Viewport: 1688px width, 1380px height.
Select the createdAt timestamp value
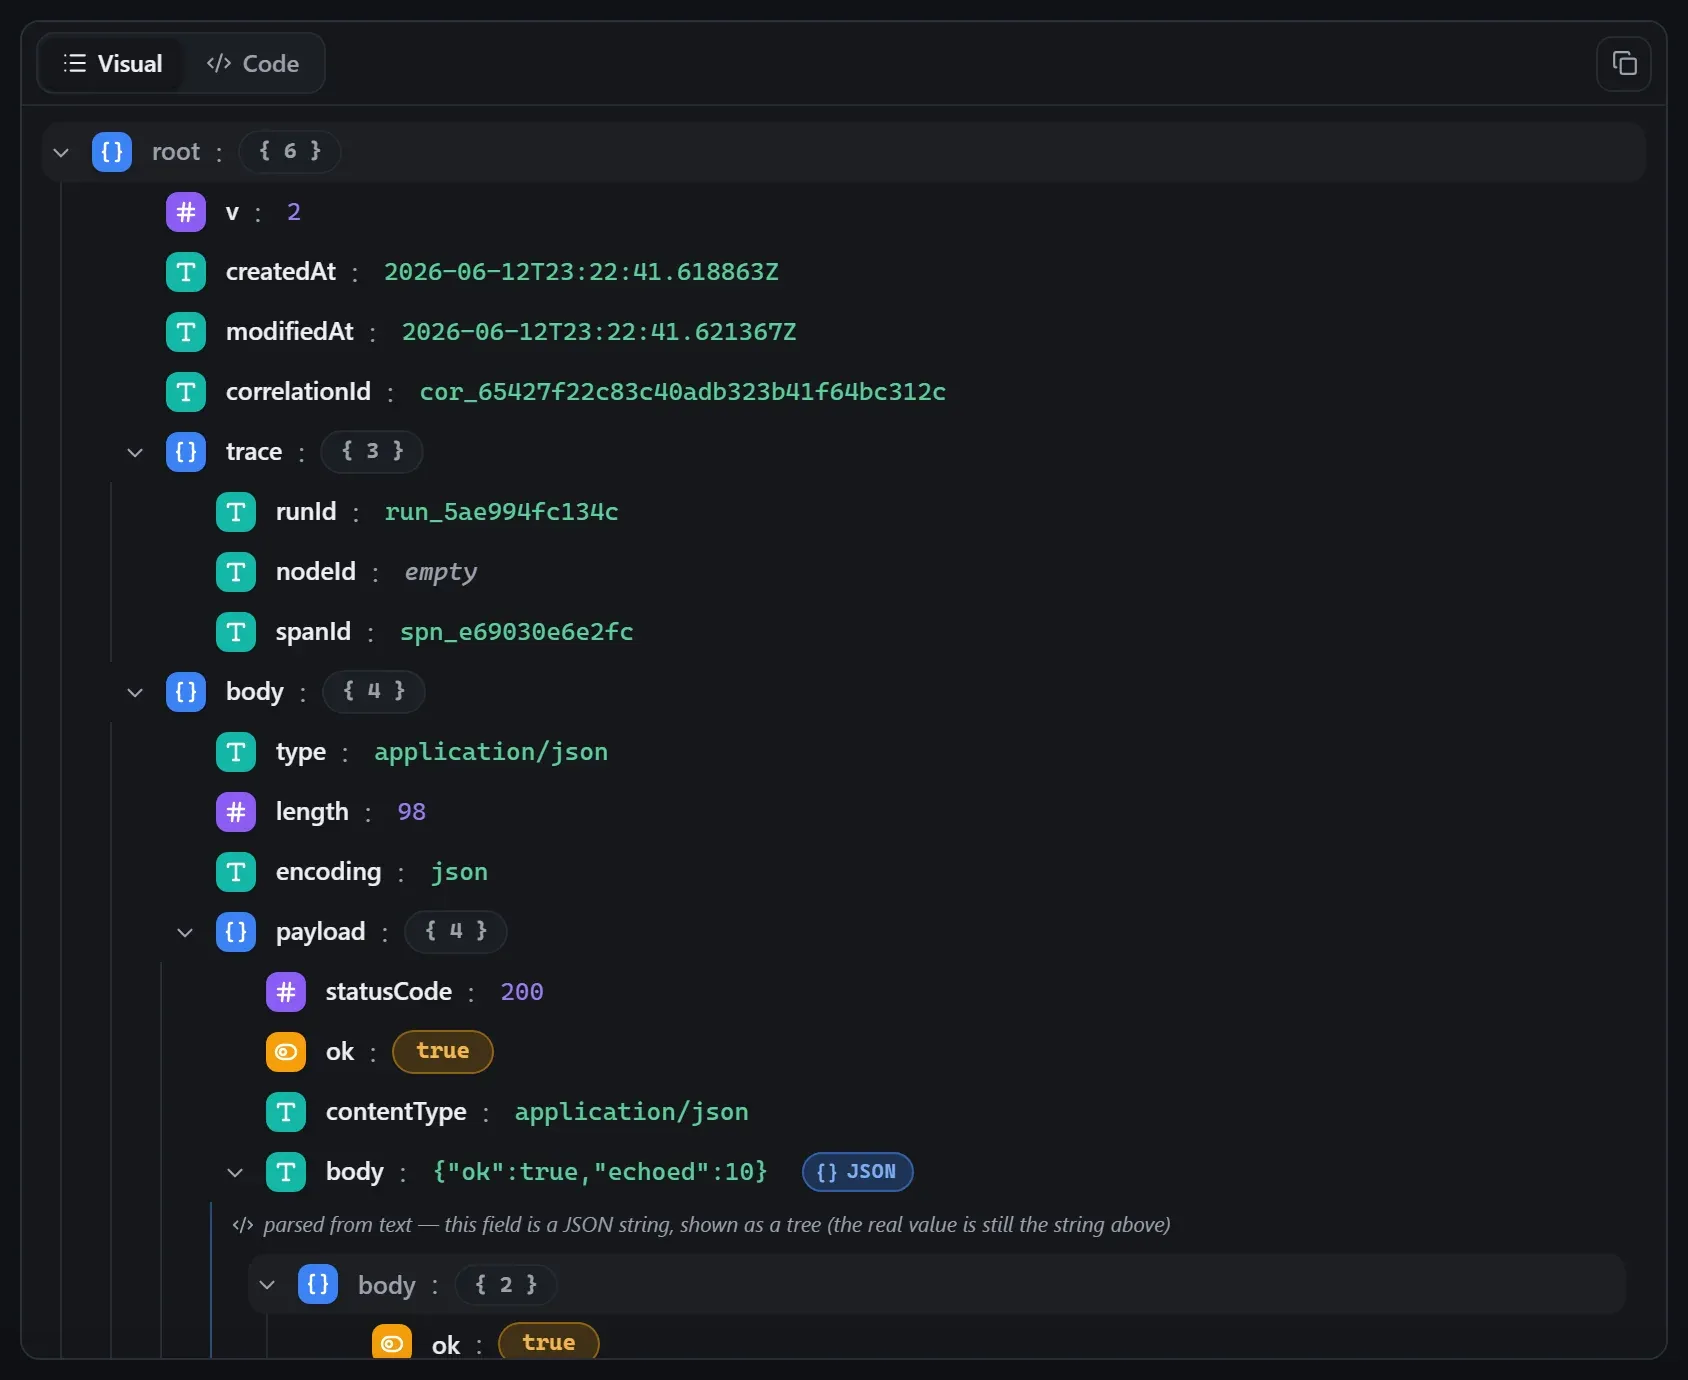(x=581, y=272)
